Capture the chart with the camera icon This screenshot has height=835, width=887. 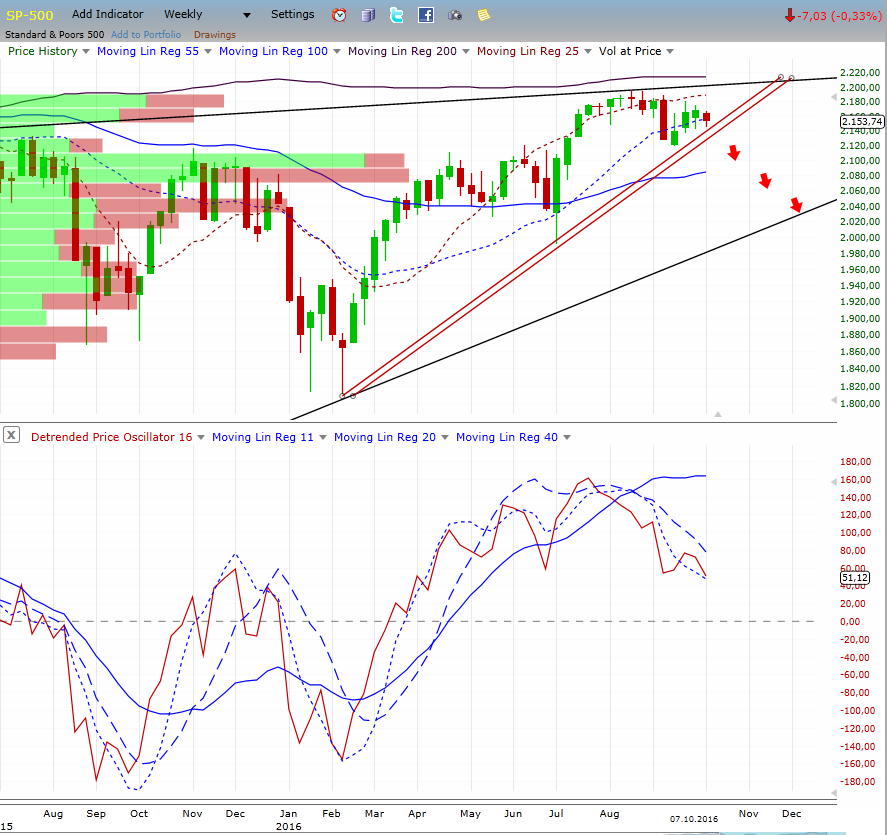[x=454, y=14]
